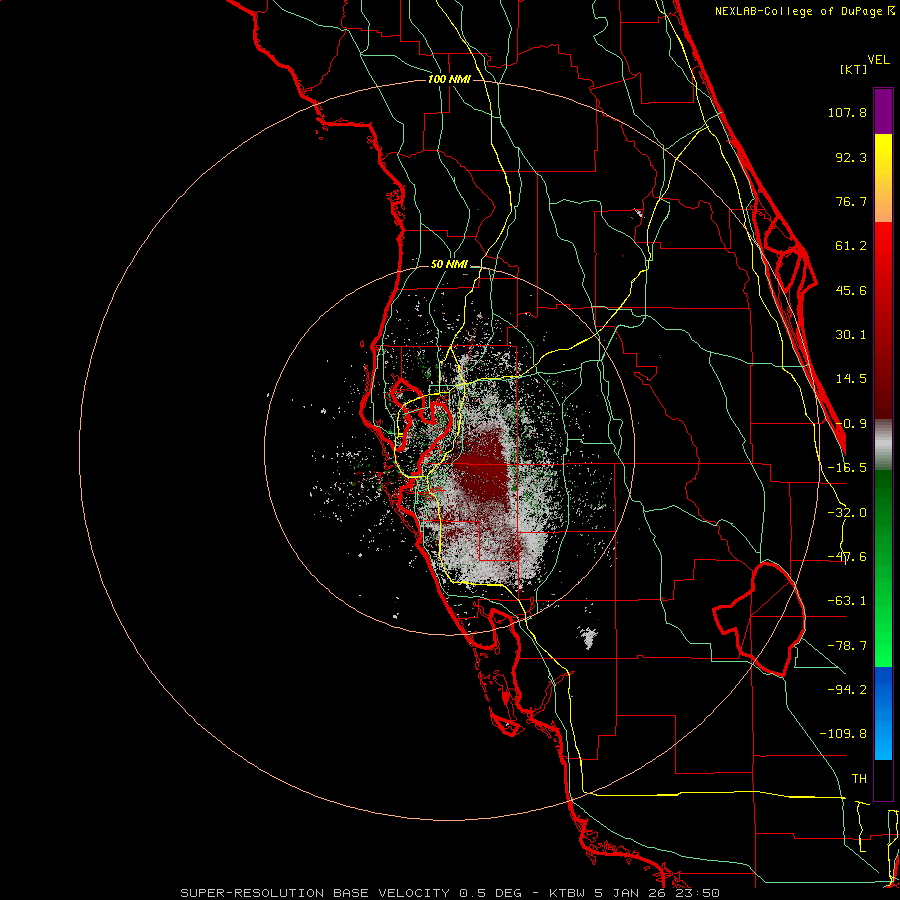Click the -0.9 legend value
The height and width of the screenshot is (900, 900).
[x=851, y=424]
